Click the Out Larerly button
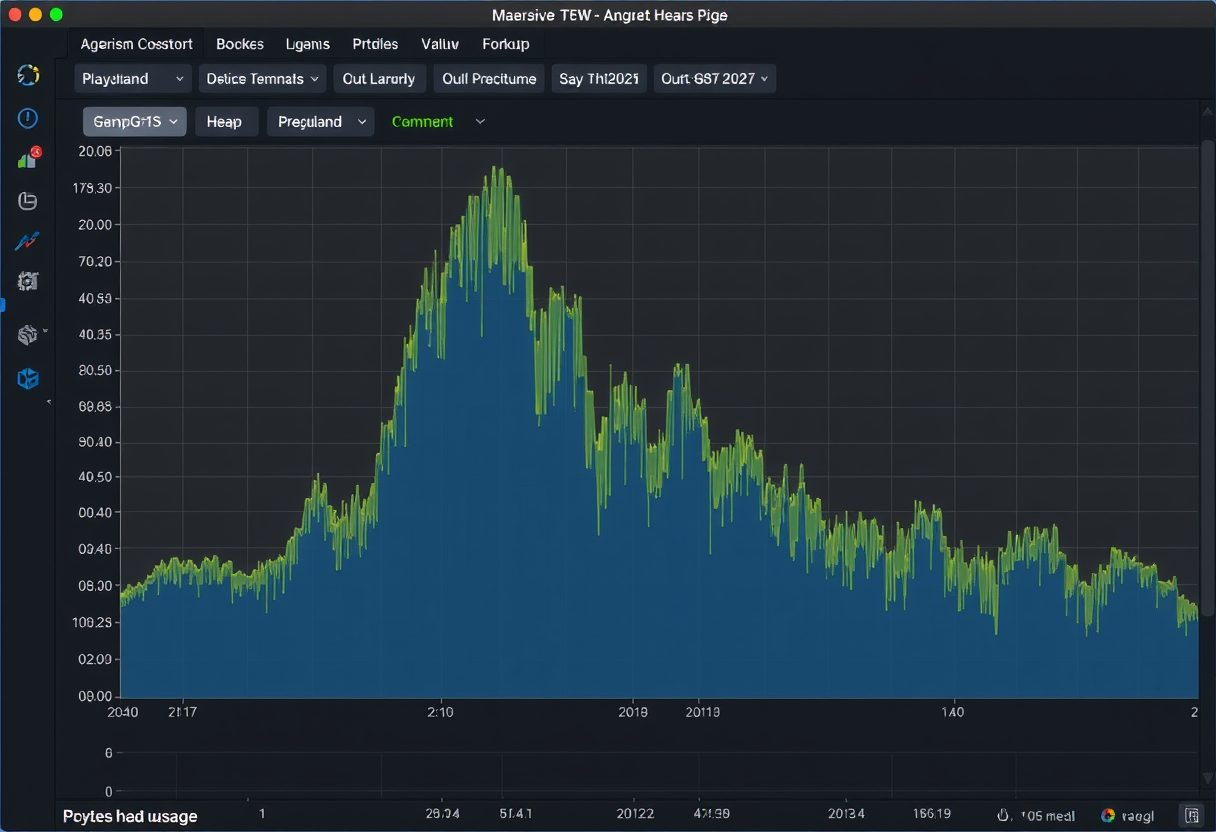 click(x=379, y=79)
